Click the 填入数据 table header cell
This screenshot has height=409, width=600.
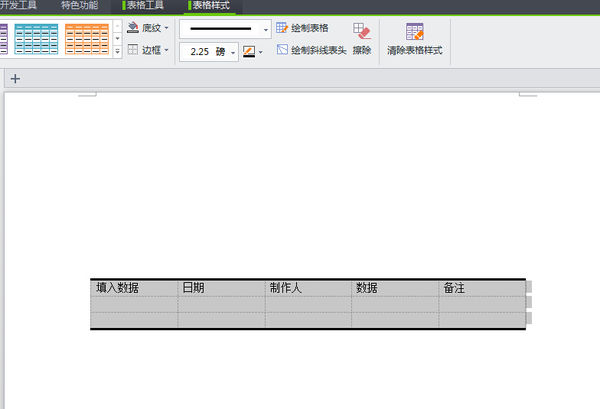click(x=117, y=288)
